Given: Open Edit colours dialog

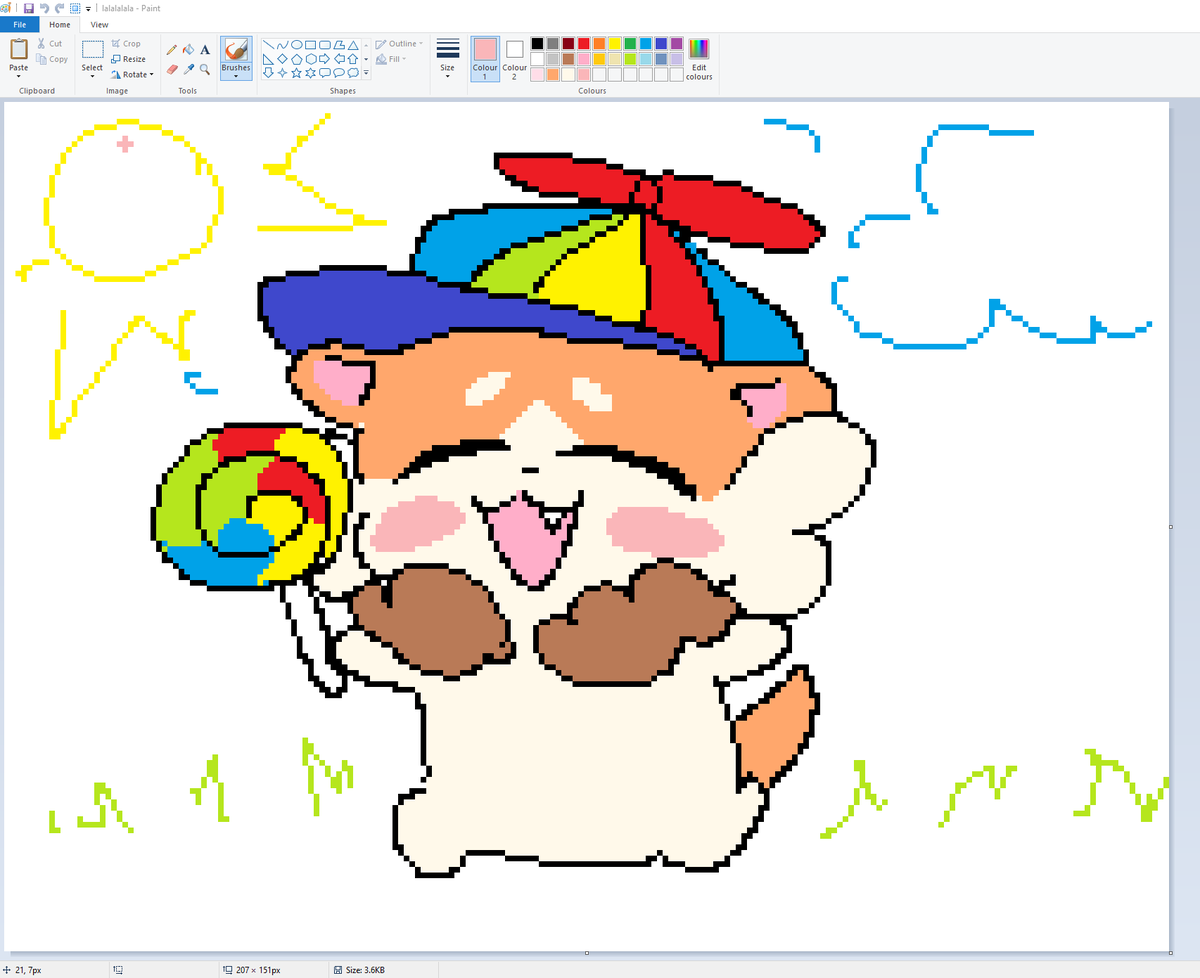Looking at the screenshot, I should [x=699, y=59].
